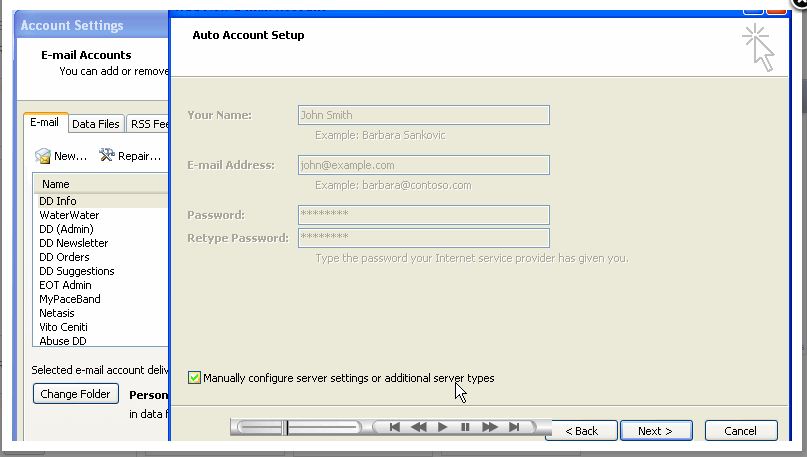Go to Next step in setup

point(656,431)
